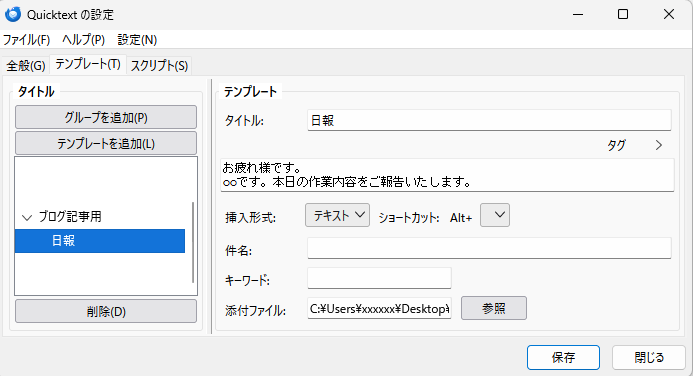The image size is (693, 376).
Task: Select the 日報 template in the list
Action: [100, 241]
